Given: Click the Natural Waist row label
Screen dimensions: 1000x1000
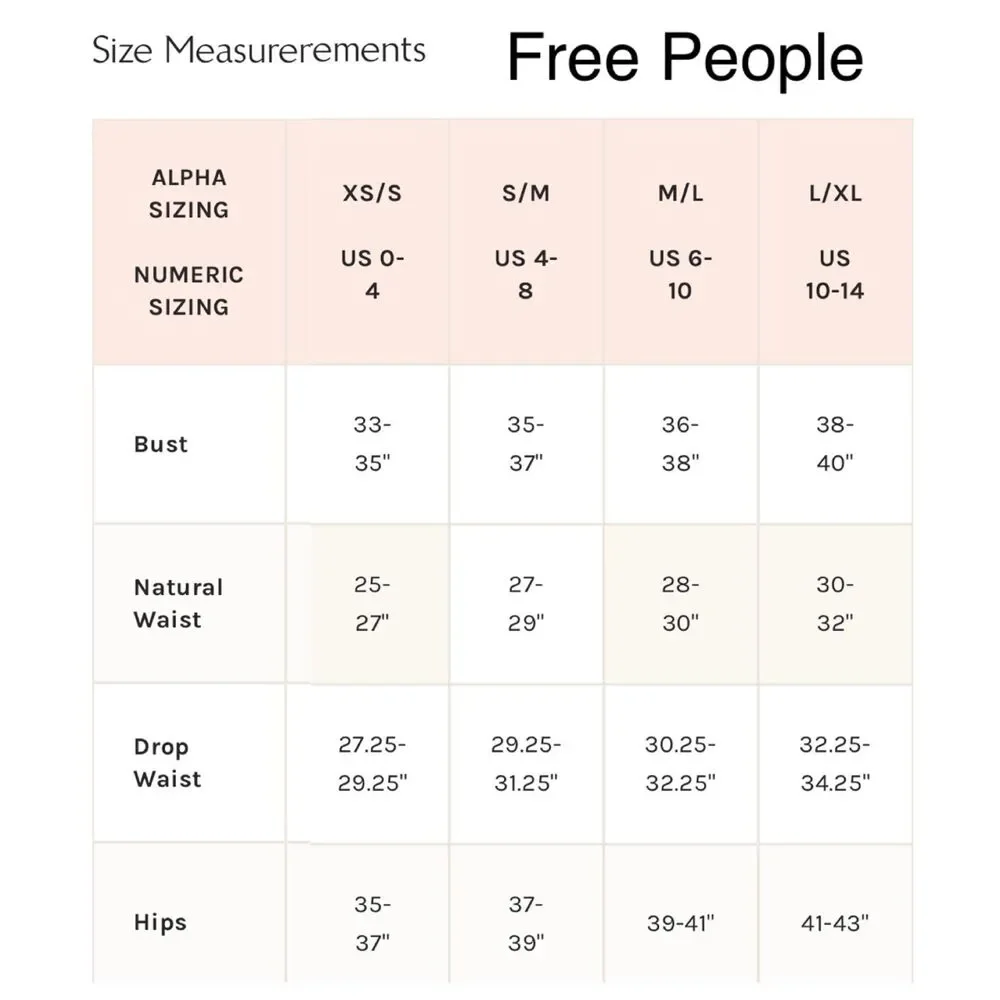Looking at the screenshot, I should point(179,603).
